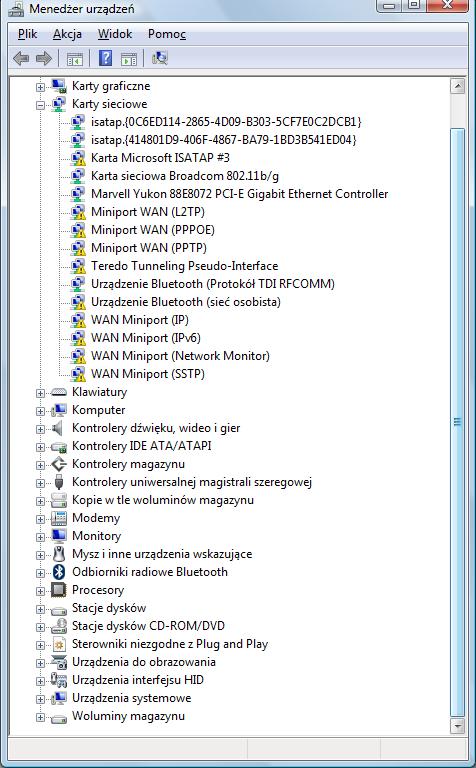Click the blue Help question-mark toolbar icon

click(x=105, y=58)
